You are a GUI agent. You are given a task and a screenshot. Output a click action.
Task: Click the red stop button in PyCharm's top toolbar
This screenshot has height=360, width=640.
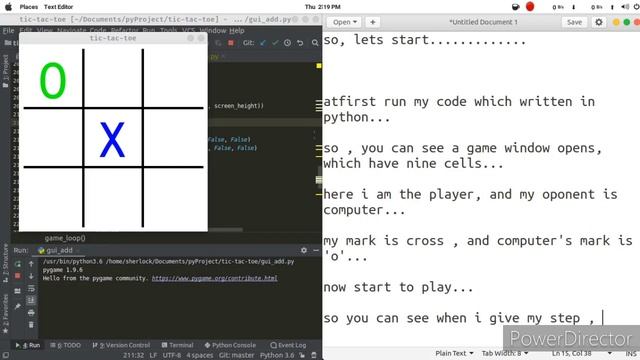coord(231,42)
